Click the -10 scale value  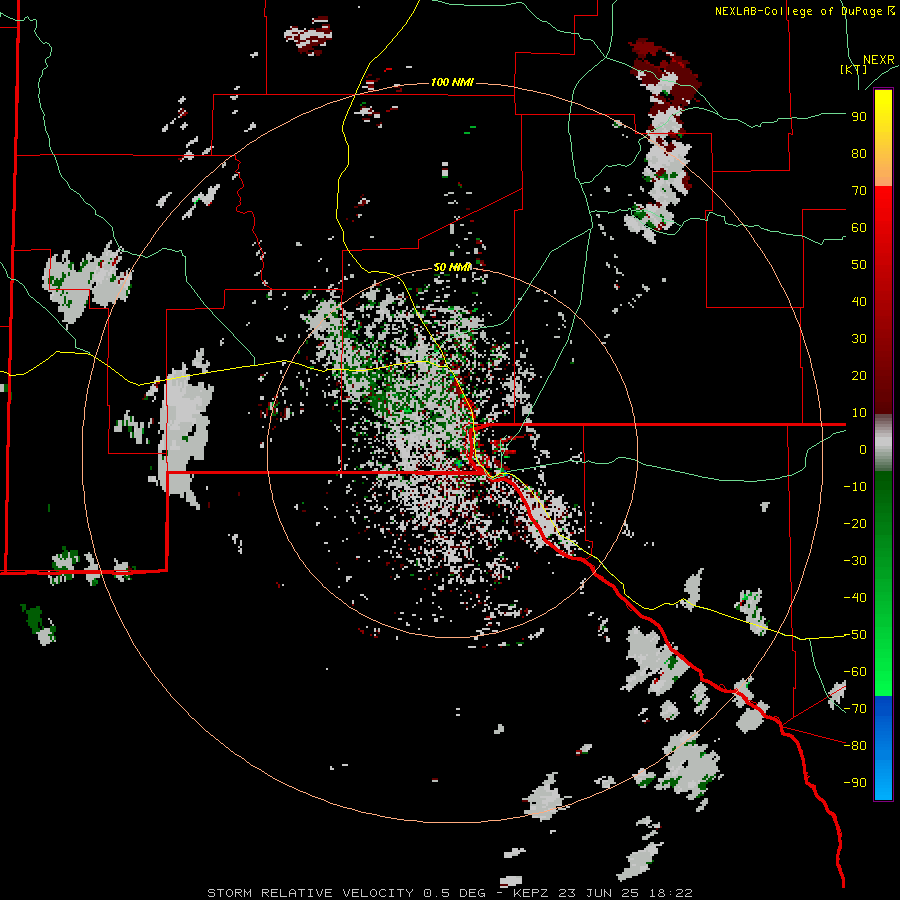[855, 487]
